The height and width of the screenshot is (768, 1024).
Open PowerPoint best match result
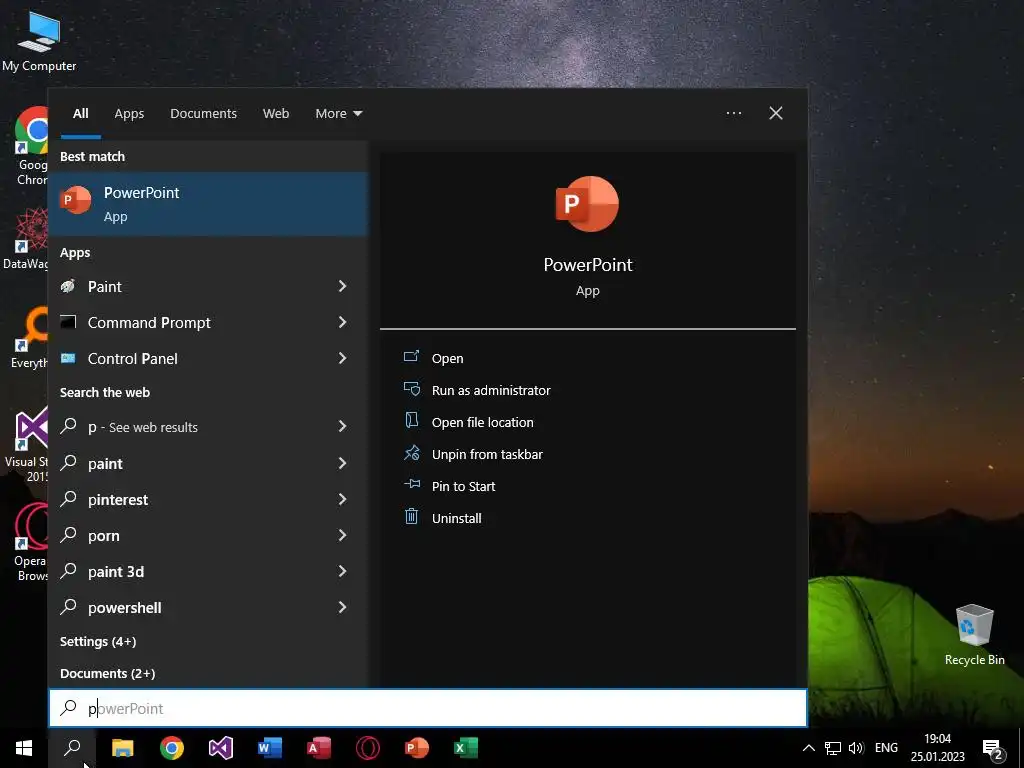coord(208,204)
